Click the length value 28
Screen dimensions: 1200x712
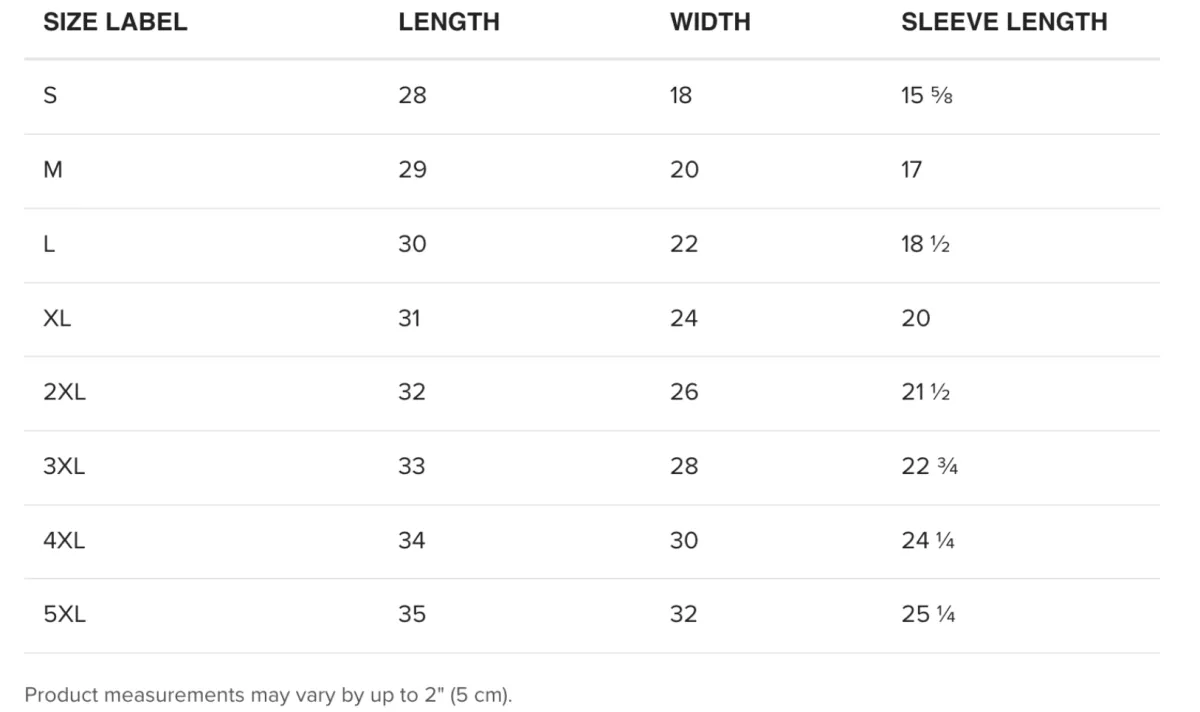point(412,96)
